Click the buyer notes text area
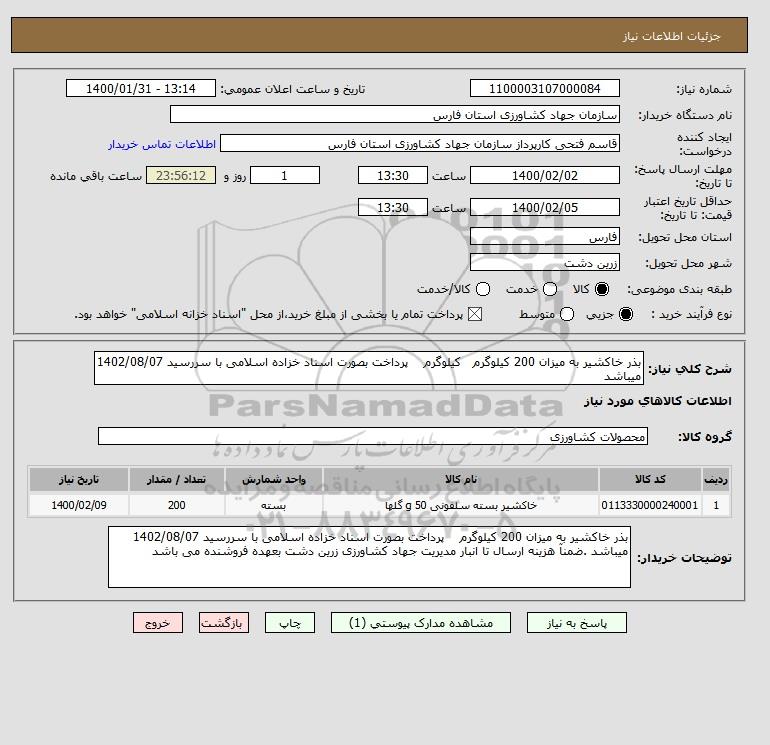 pos(369,557)
